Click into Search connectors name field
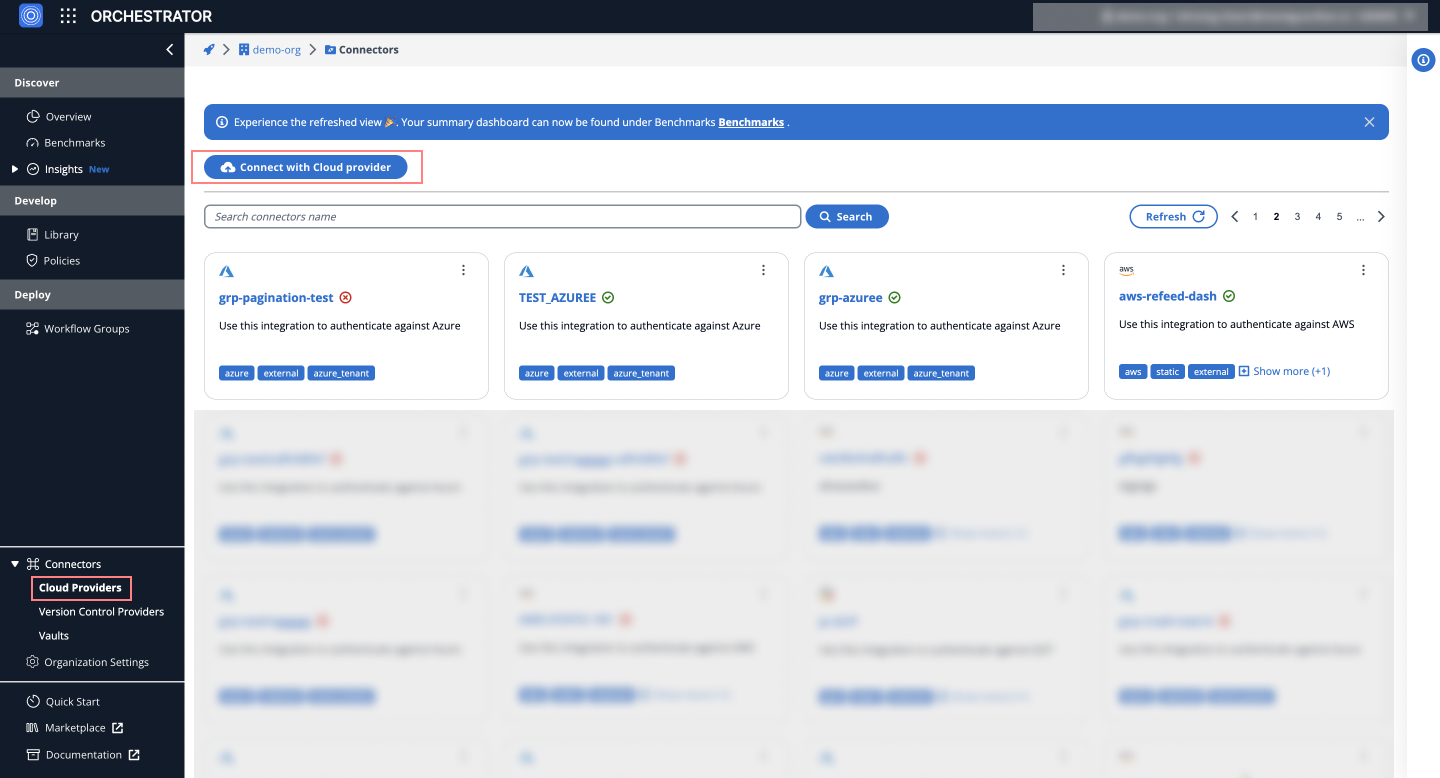 coord(502,217)
